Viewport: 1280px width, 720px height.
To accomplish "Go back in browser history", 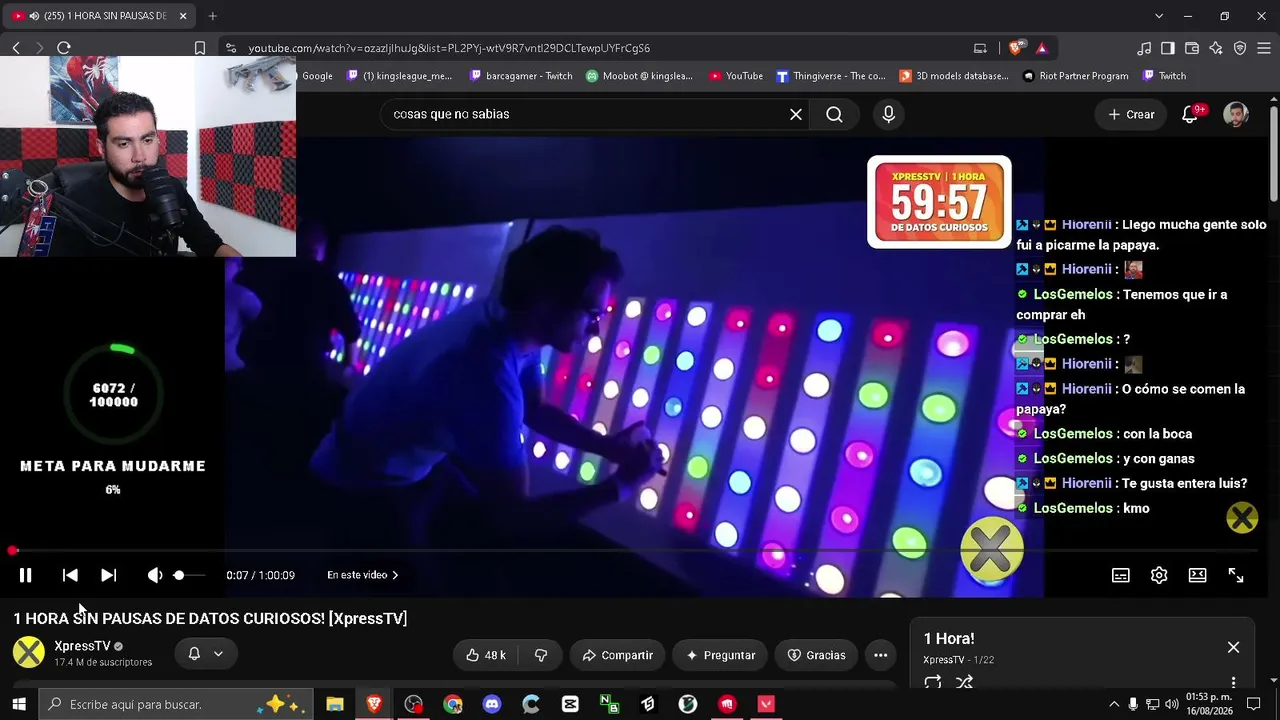I will pos(16,48).
